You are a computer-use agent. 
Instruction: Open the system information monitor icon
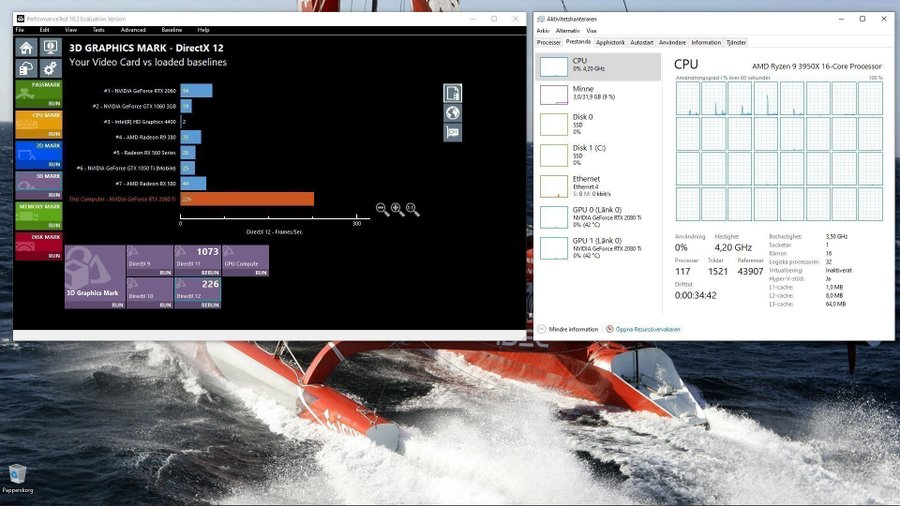click(x=50, y=47)
